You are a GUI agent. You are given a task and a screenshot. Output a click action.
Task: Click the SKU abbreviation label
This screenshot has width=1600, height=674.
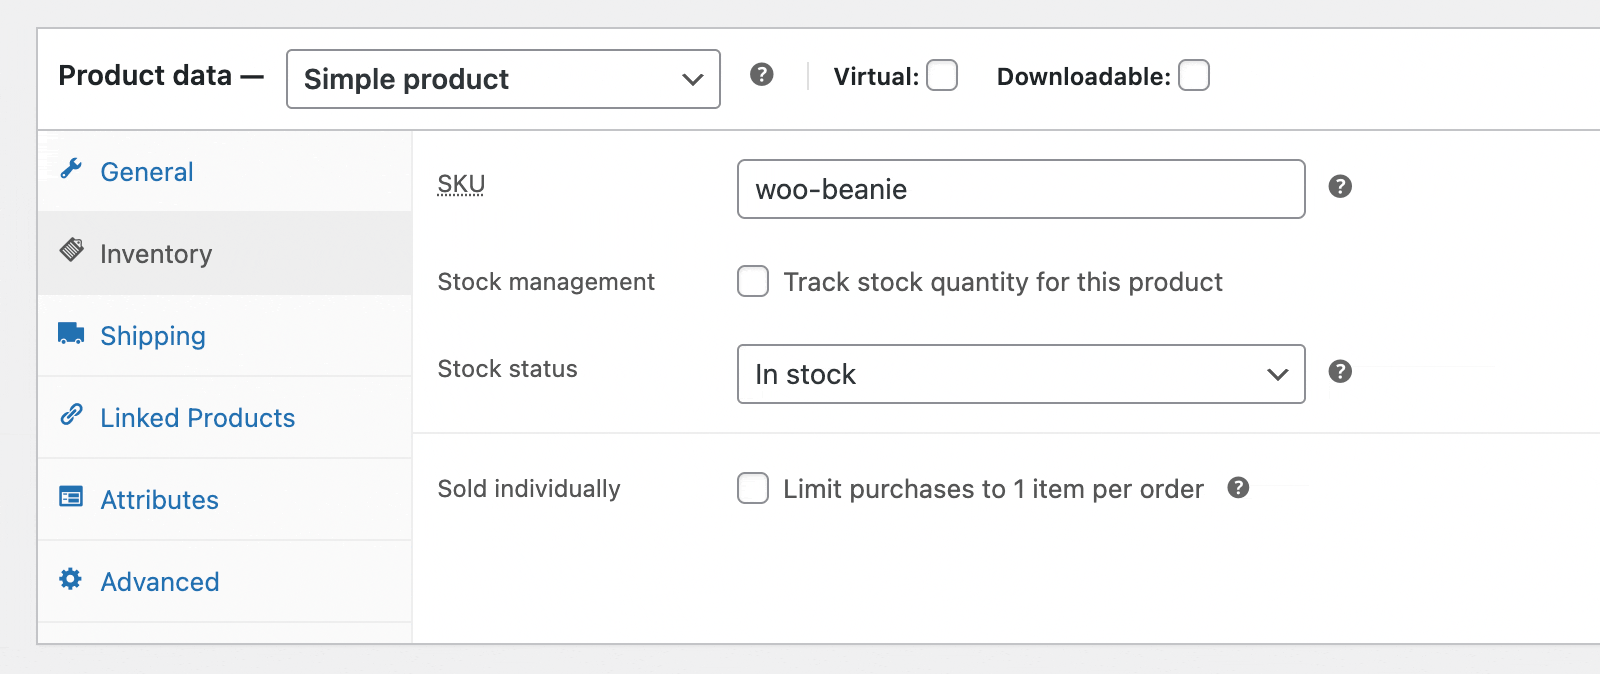click(x=461, y=184)
